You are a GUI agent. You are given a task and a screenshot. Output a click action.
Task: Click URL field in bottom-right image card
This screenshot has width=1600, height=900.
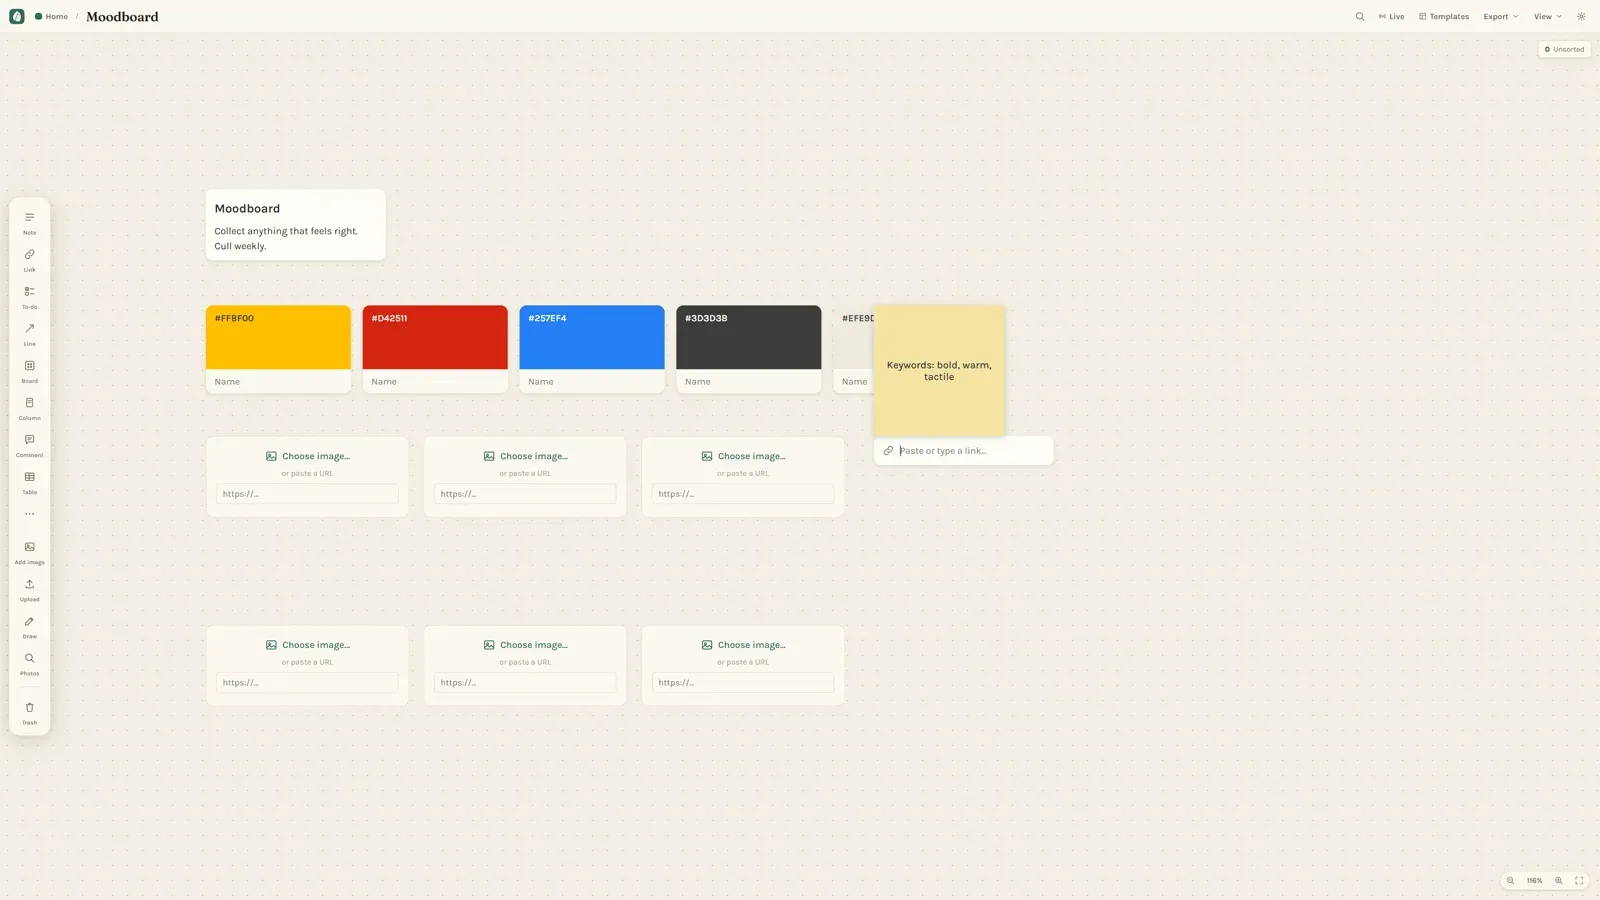[x=743, y=683]
